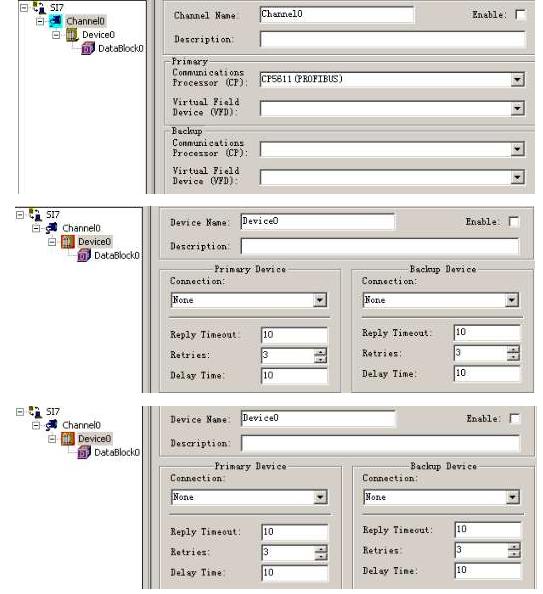Tick the Enable checkbox in the middle Device Name panel
Image resolution: width=543 pixels, height=594 pixels.
tap(514, 222)
